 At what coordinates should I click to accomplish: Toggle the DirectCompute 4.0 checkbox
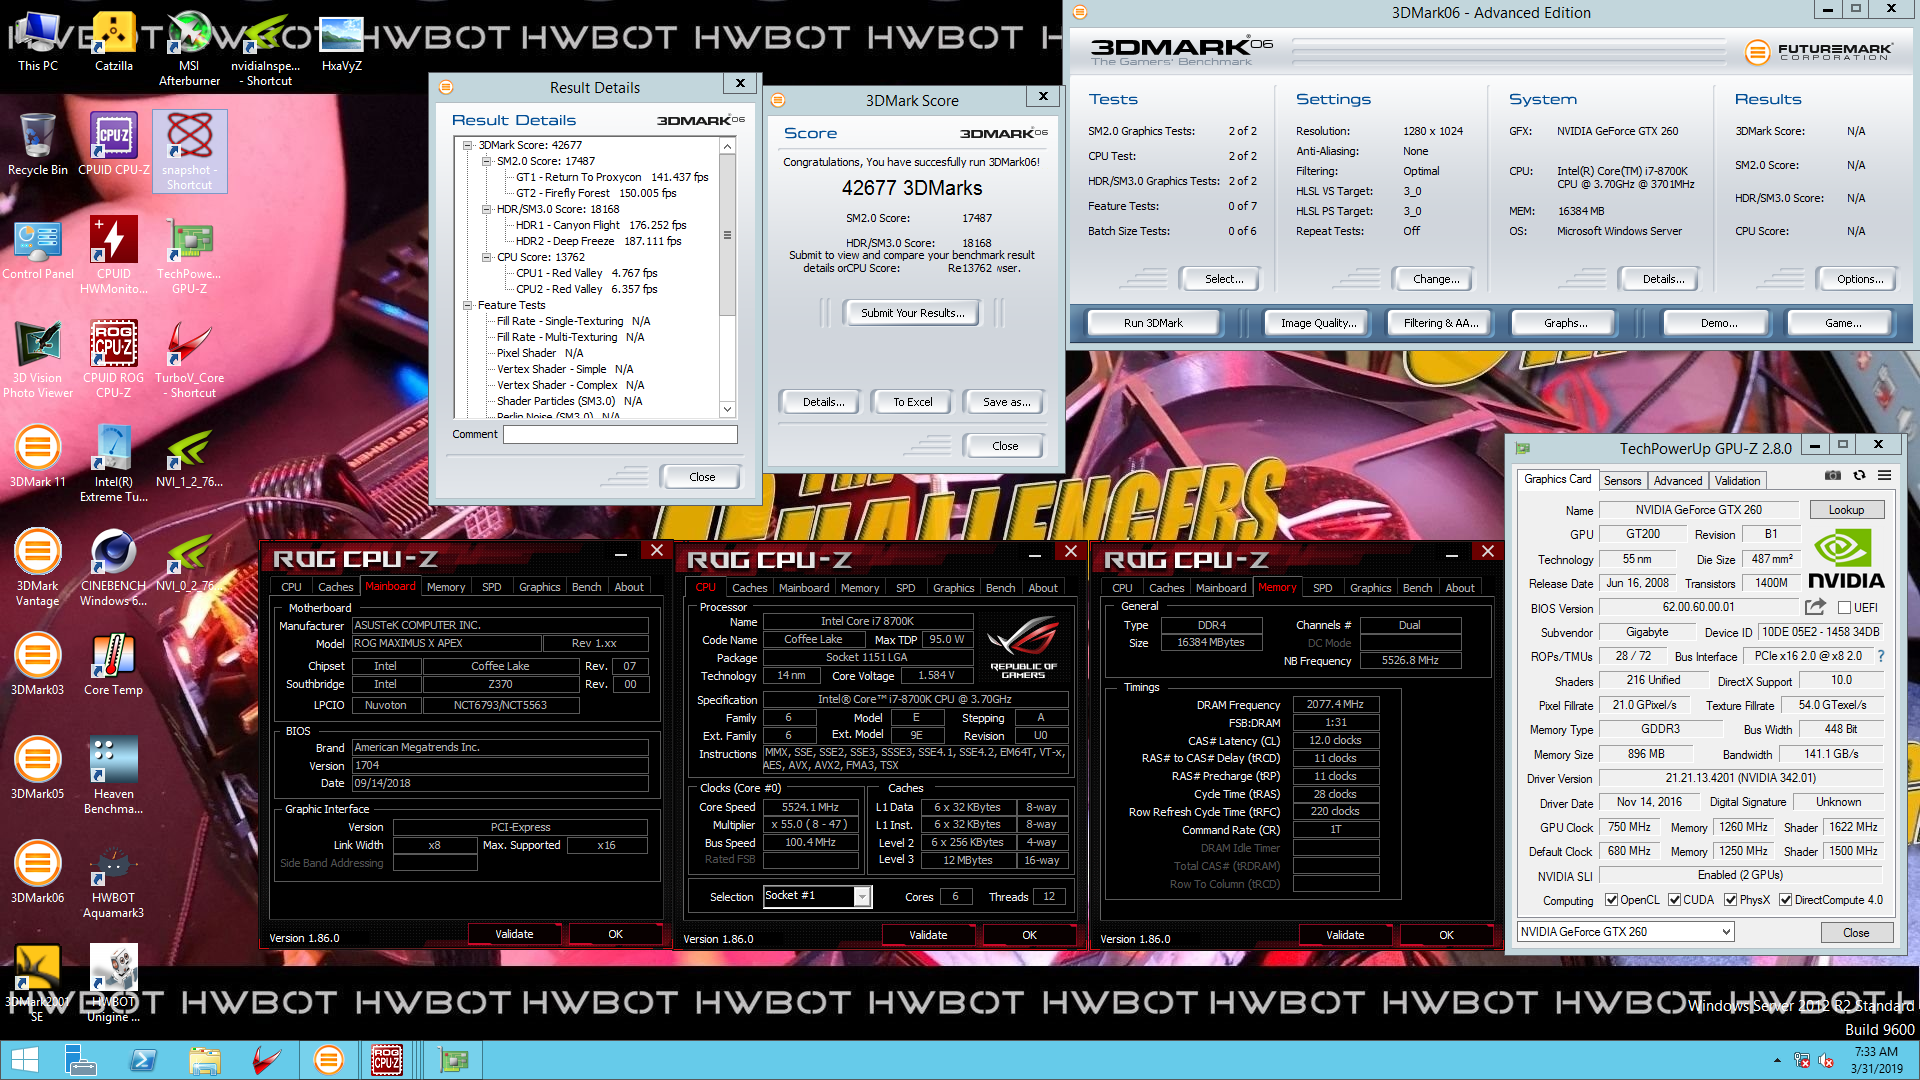pyautogui.click(x=1785, y=900)
